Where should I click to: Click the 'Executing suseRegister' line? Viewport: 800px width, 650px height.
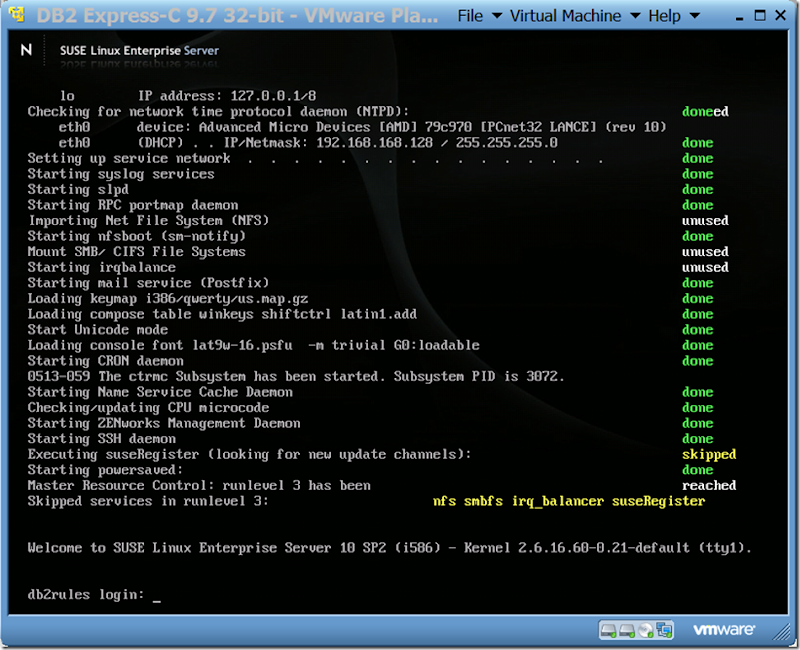pos(249,455)
